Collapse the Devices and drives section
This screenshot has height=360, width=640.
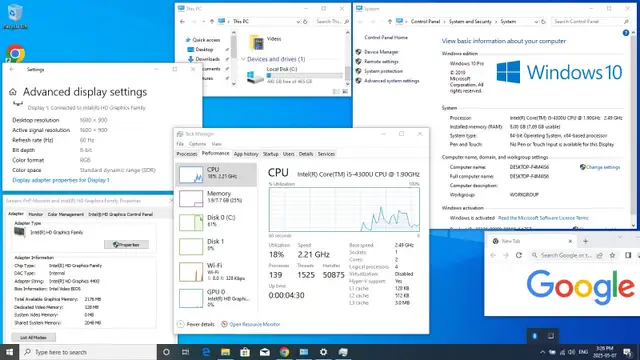[x=243, y=59]
